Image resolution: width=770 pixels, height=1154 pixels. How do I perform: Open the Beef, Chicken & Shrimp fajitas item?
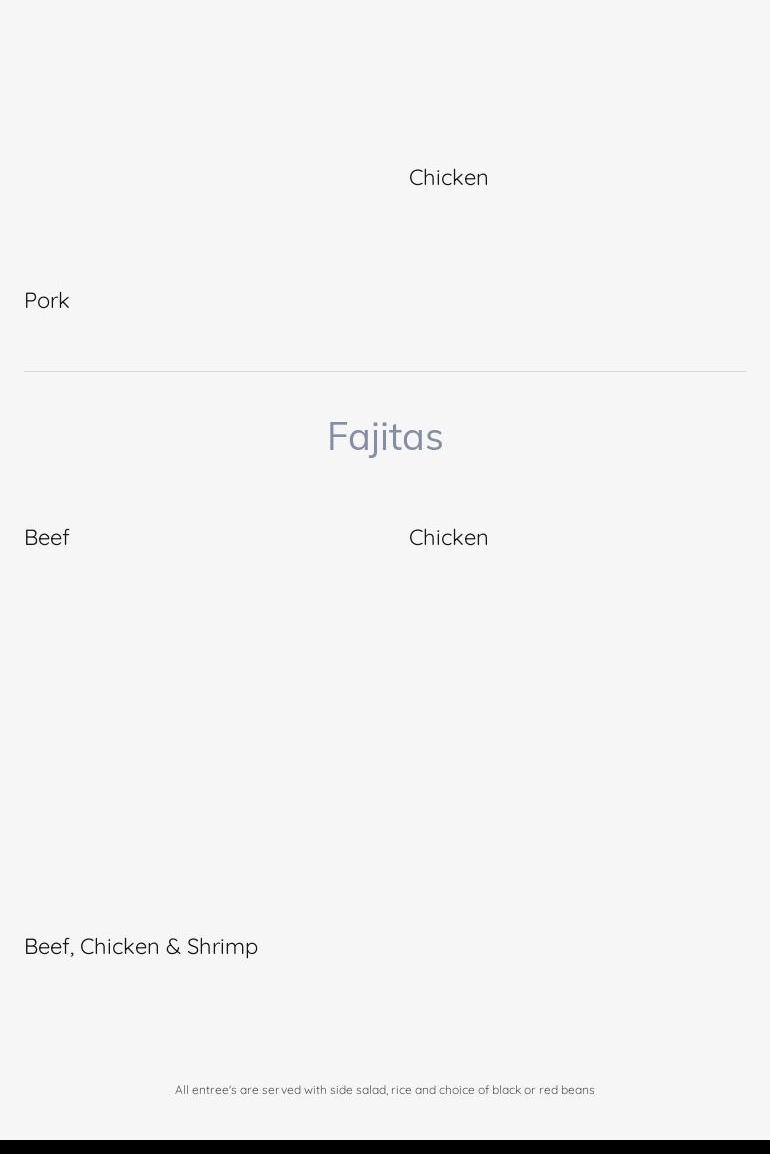click(x=141, y=946)
